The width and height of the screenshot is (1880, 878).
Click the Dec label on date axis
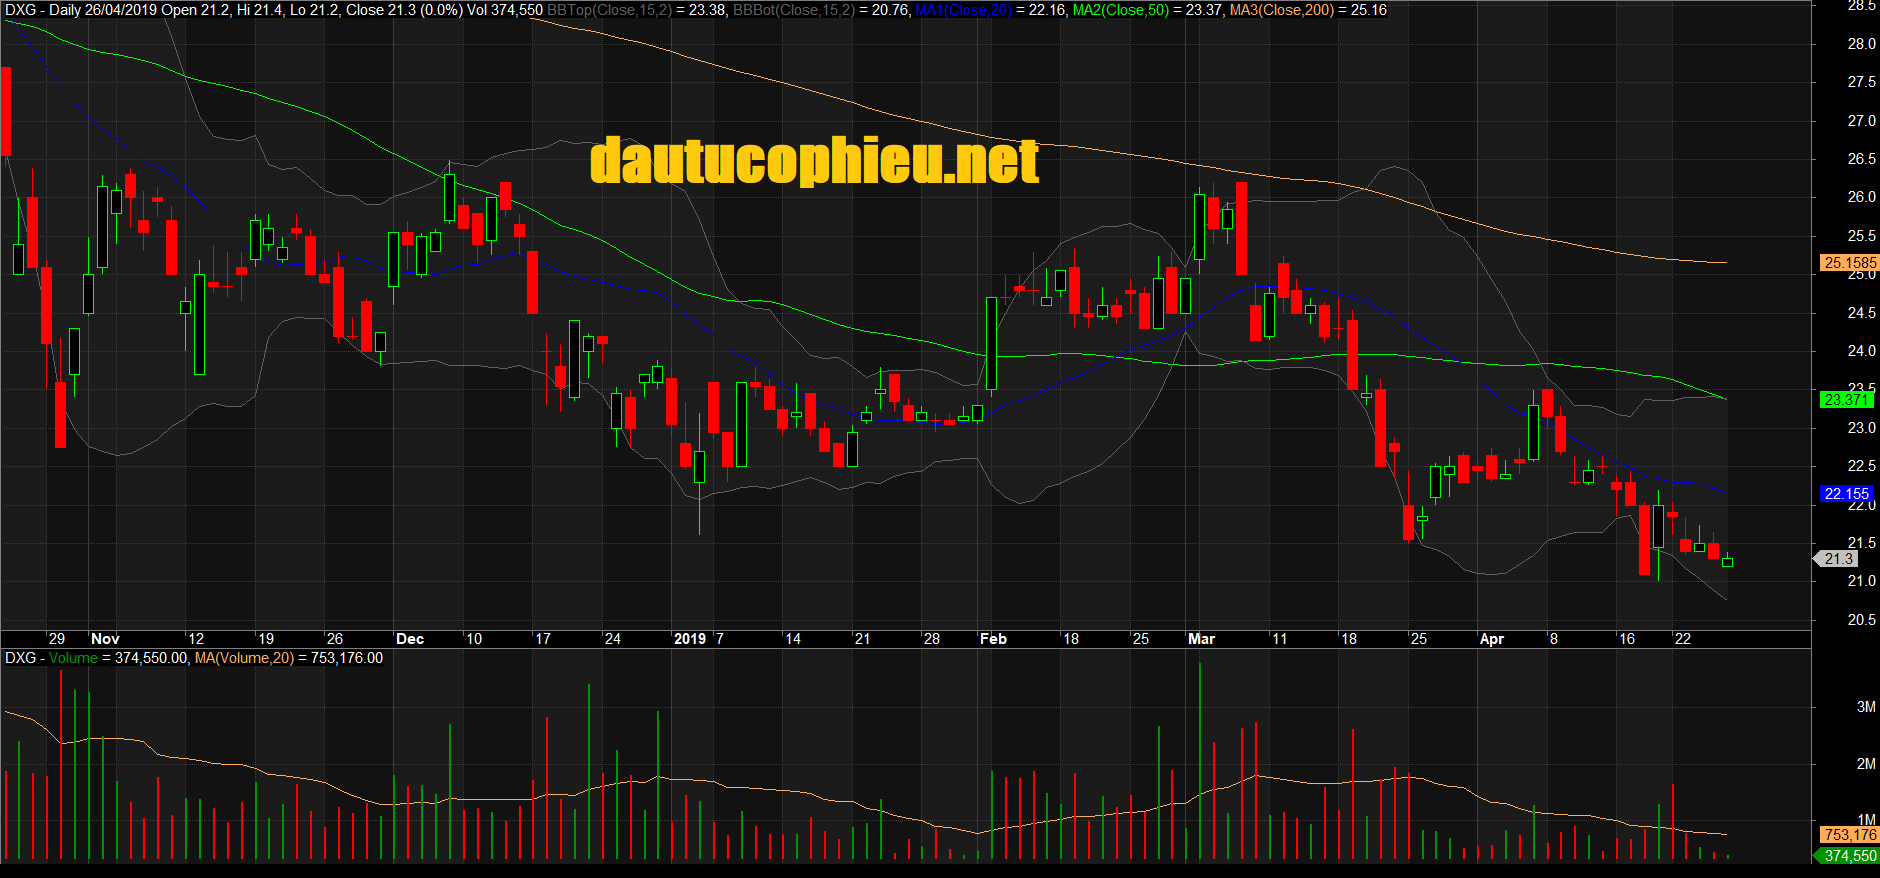[x=410, y=639]
